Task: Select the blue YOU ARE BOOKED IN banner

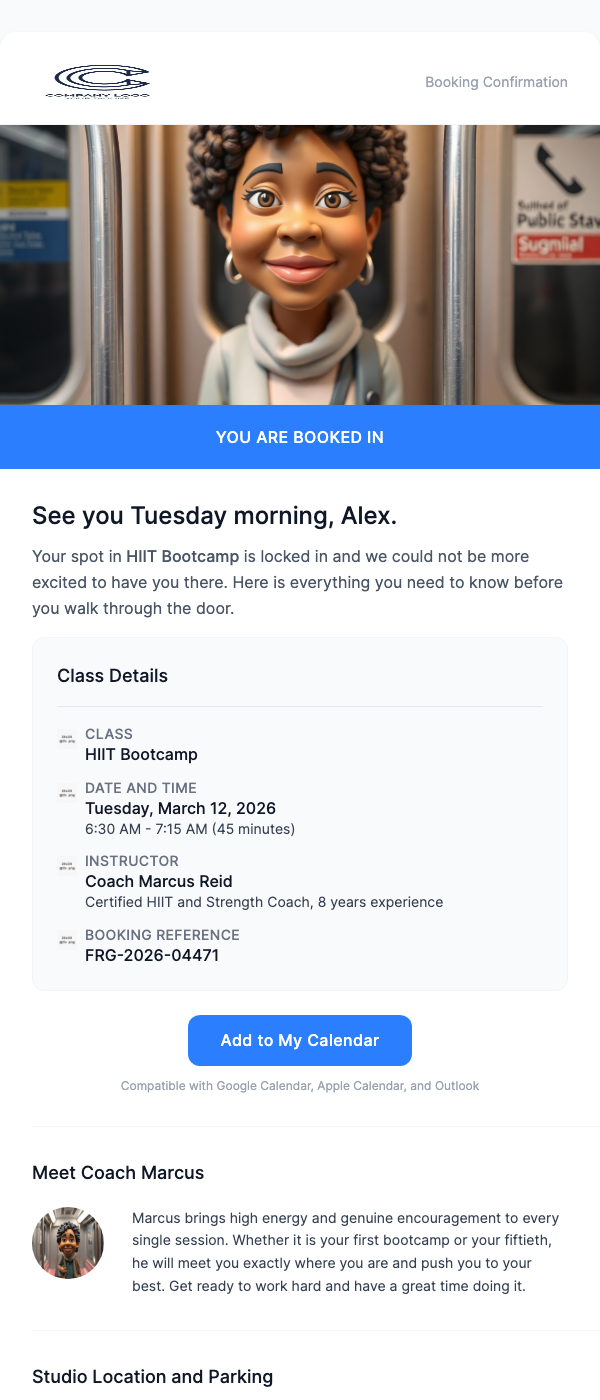Action: 300,437
